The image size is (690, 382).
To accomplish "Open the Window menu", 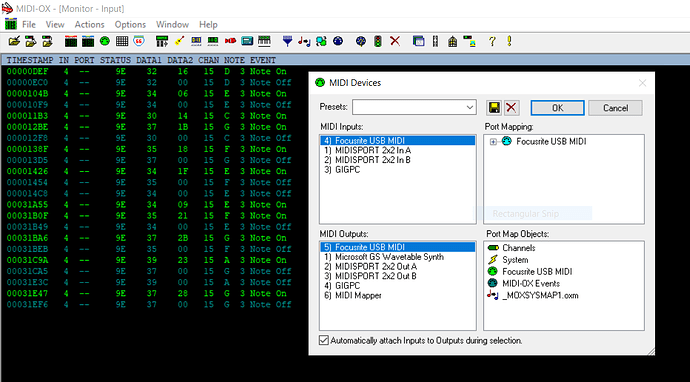I will tap(172, 25).
